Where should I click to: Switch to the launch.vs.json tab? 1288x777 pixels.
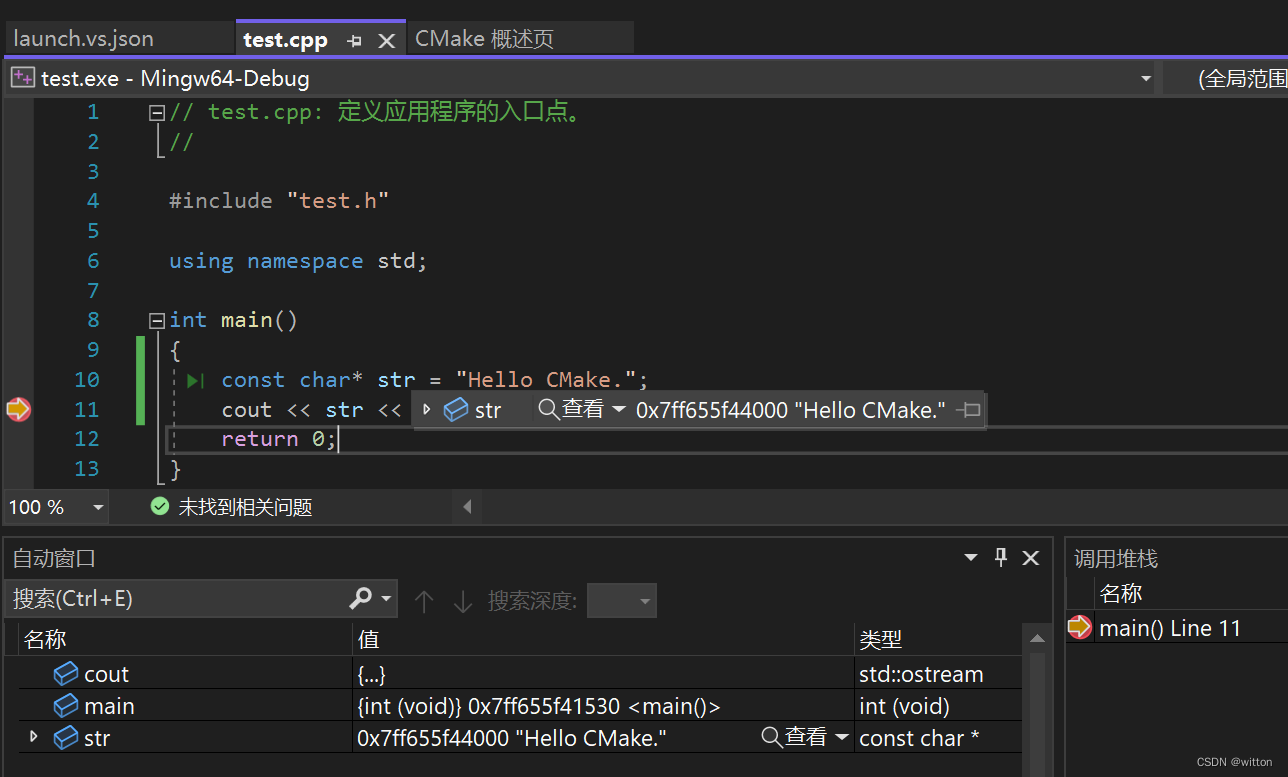pyautogui.click(x=87, y=37)
